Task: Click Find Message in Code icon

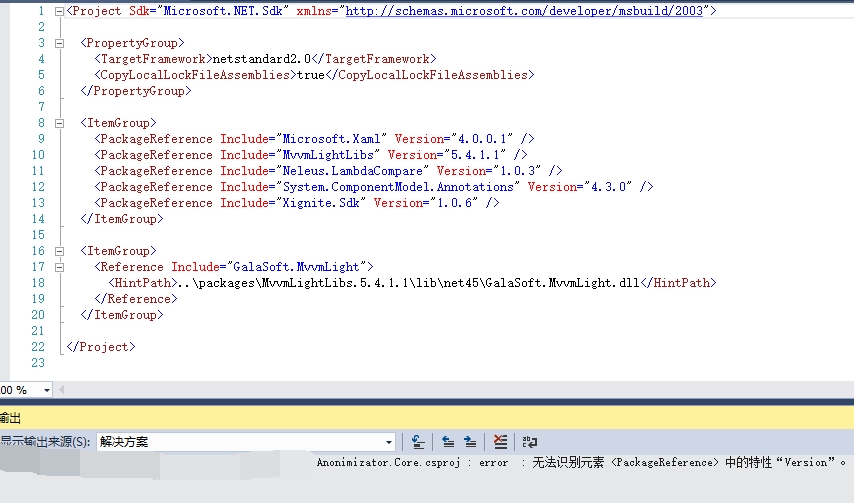Action: click(x=418, y=442)
